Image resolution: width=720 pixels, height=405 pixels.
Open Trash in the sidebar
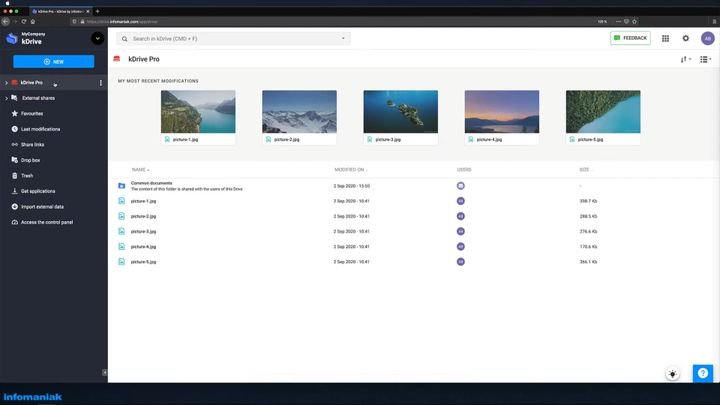tap(27, 175)
